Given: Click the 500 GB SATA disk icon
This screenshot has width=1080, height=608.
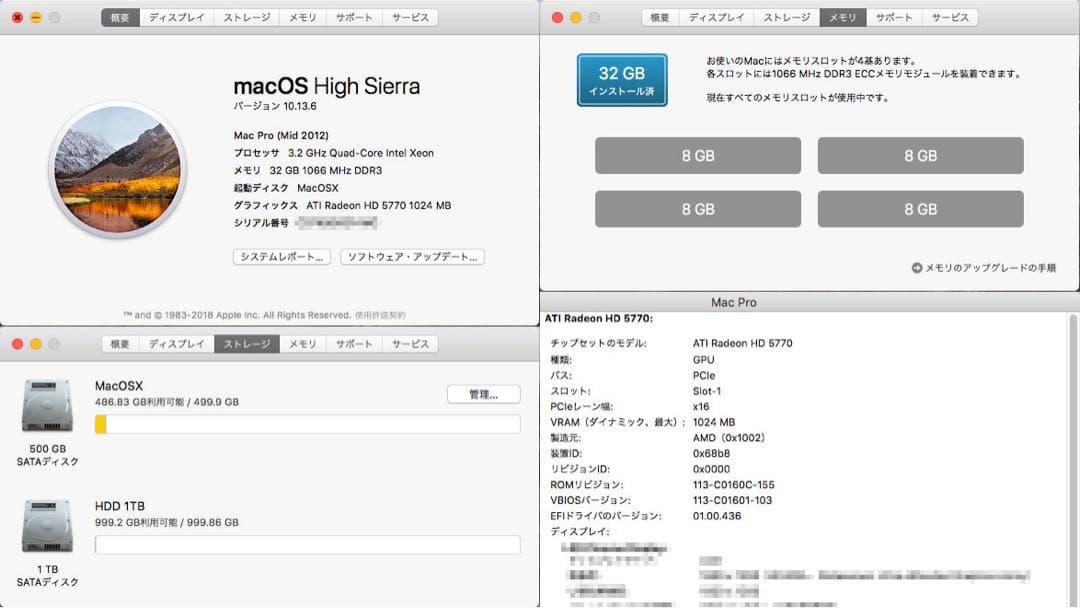Looking at the screenshot, I should pos(46,403).
